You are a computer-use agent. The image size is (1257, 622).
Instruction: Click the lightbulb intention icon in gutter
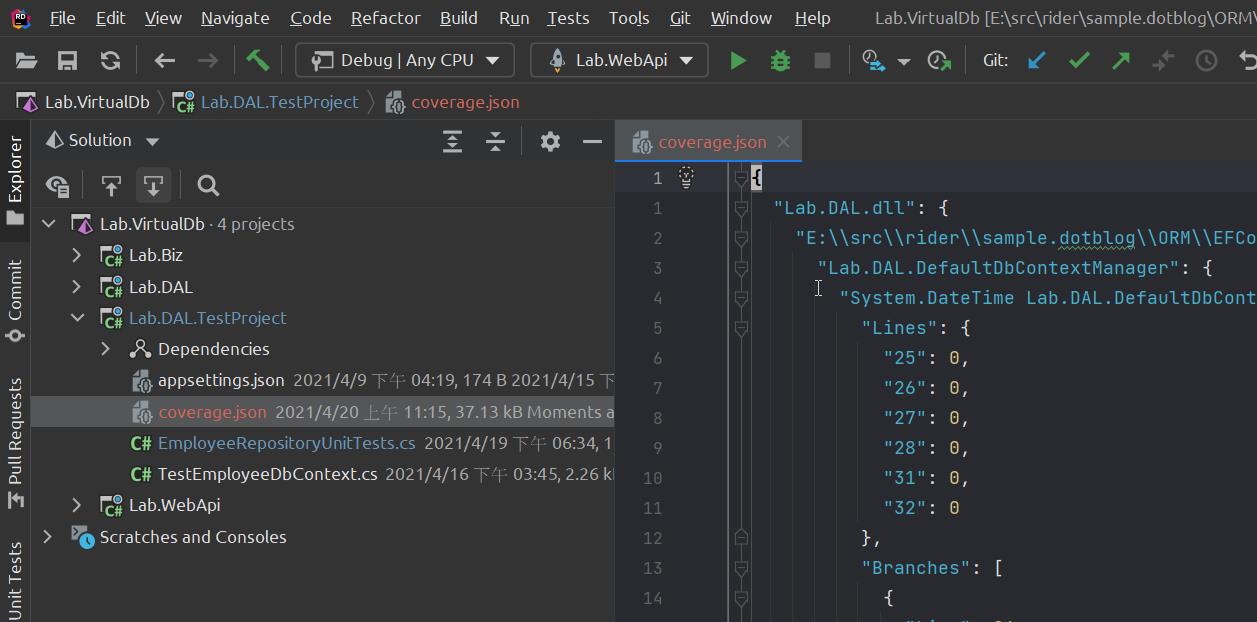(686, 177)
